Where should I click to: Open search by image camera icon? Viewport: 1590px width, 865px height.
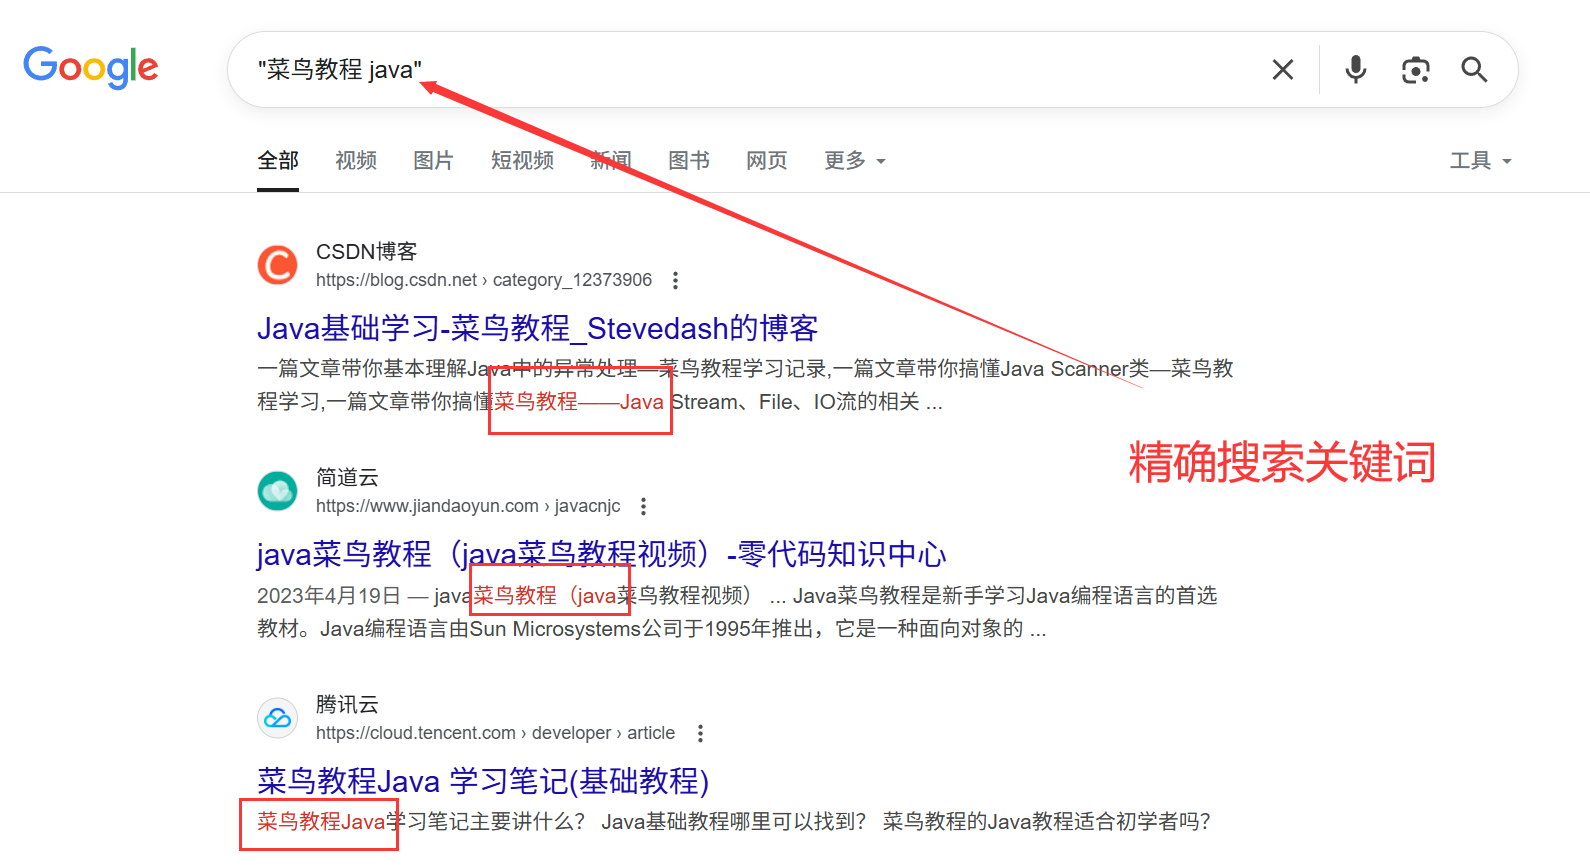tap(1415, 70)
